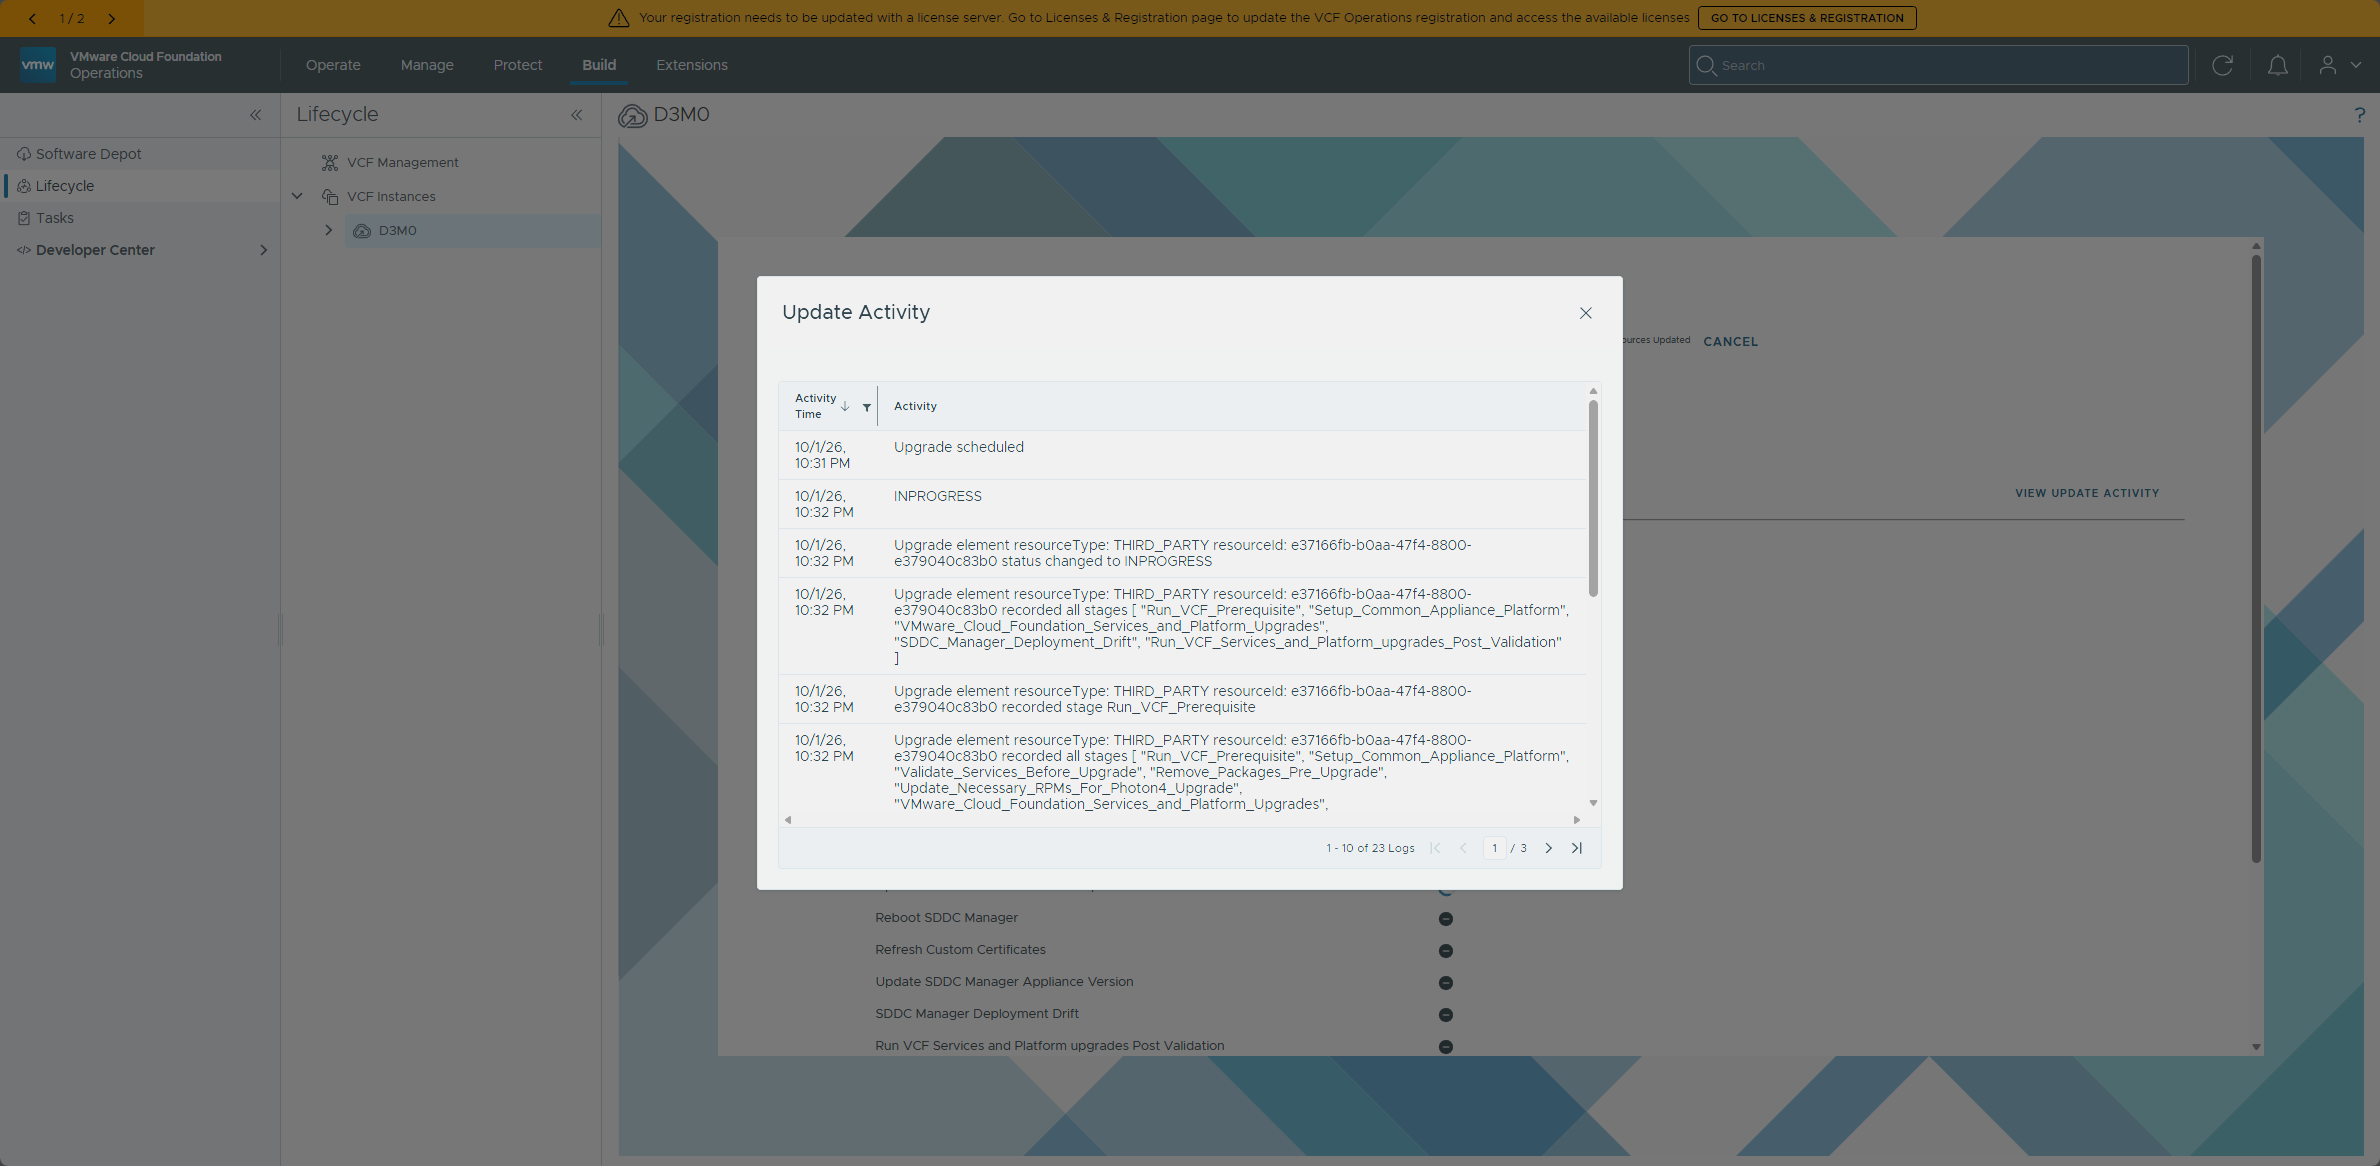Image resolution: width=2380 pixels, height=1166 pixels.
Task: Click the VMware vmw logo
Action: [38, 65]
